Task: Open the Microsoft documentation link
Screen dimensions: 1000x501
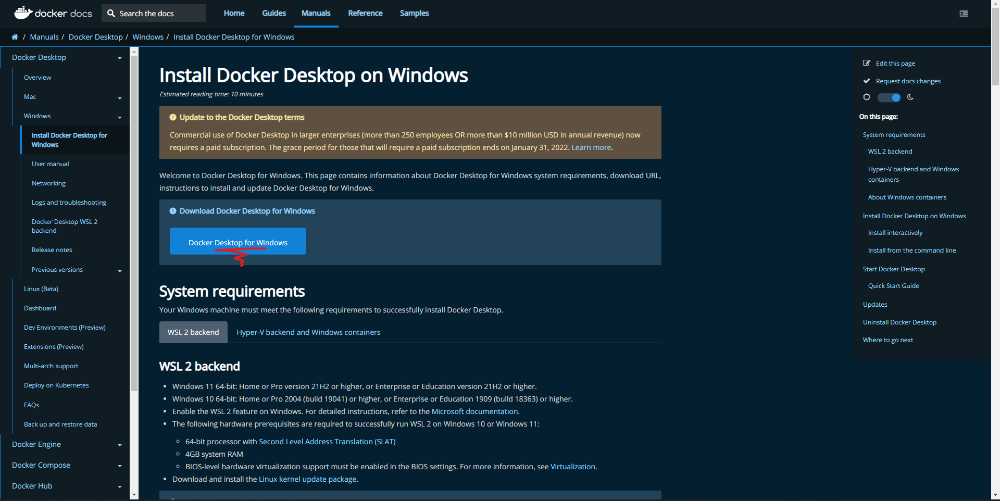Action: coord(475,411)
